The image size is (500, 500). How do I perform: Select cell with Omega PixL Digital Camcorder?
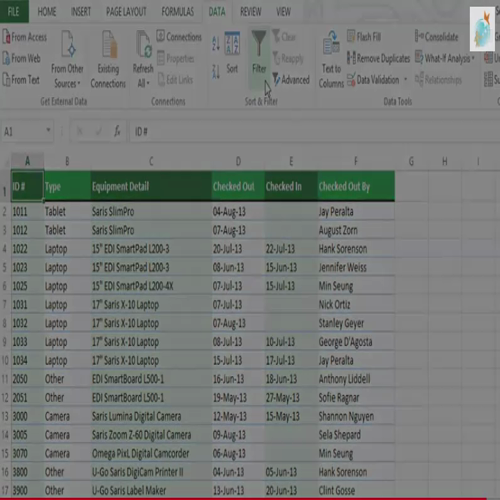tap(151, 453)
